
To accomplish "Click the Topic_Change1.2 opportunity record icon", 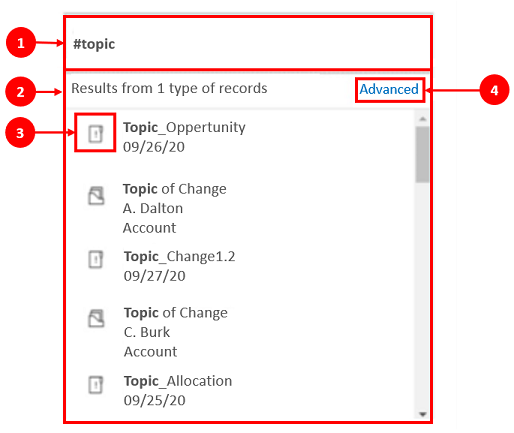I will pos(96,259).
